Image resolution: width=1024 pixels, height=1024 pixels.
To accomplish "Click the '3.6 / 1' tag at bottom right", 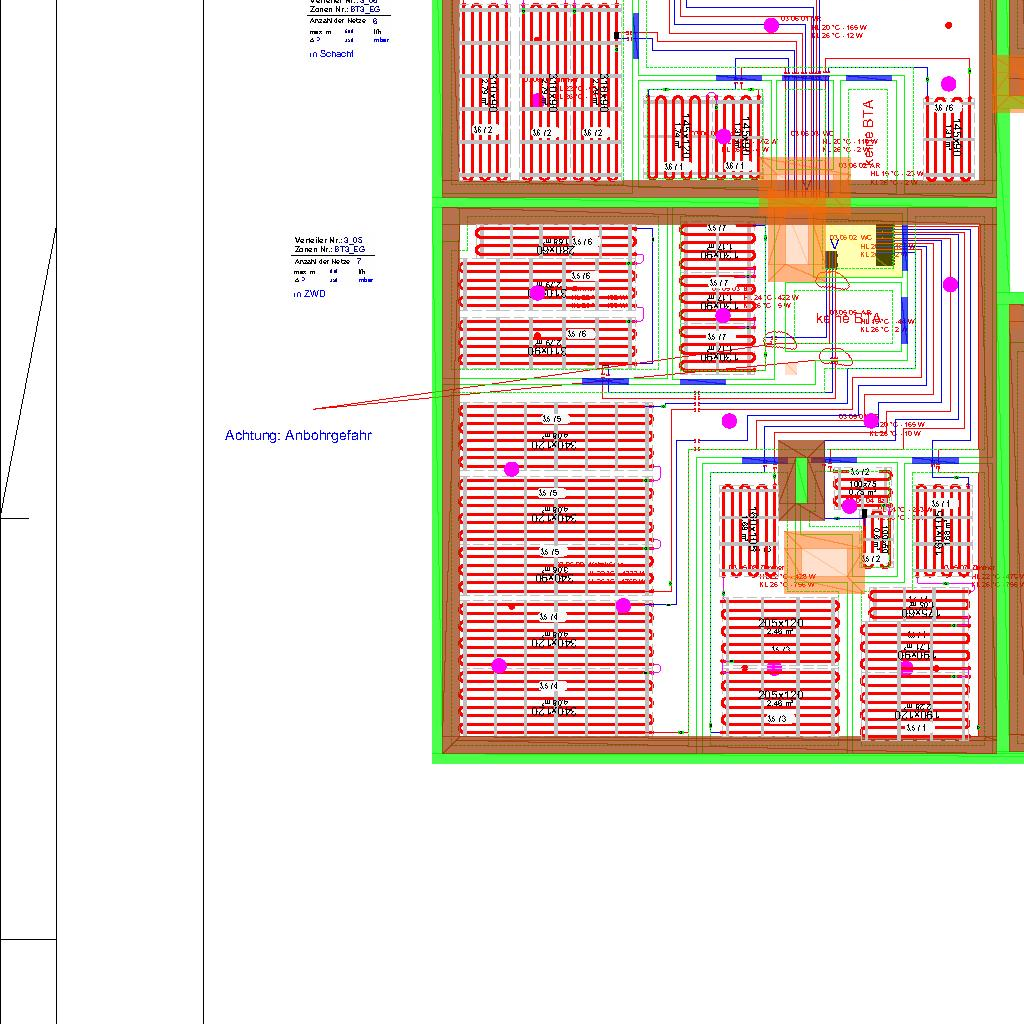I will [914, 728].
